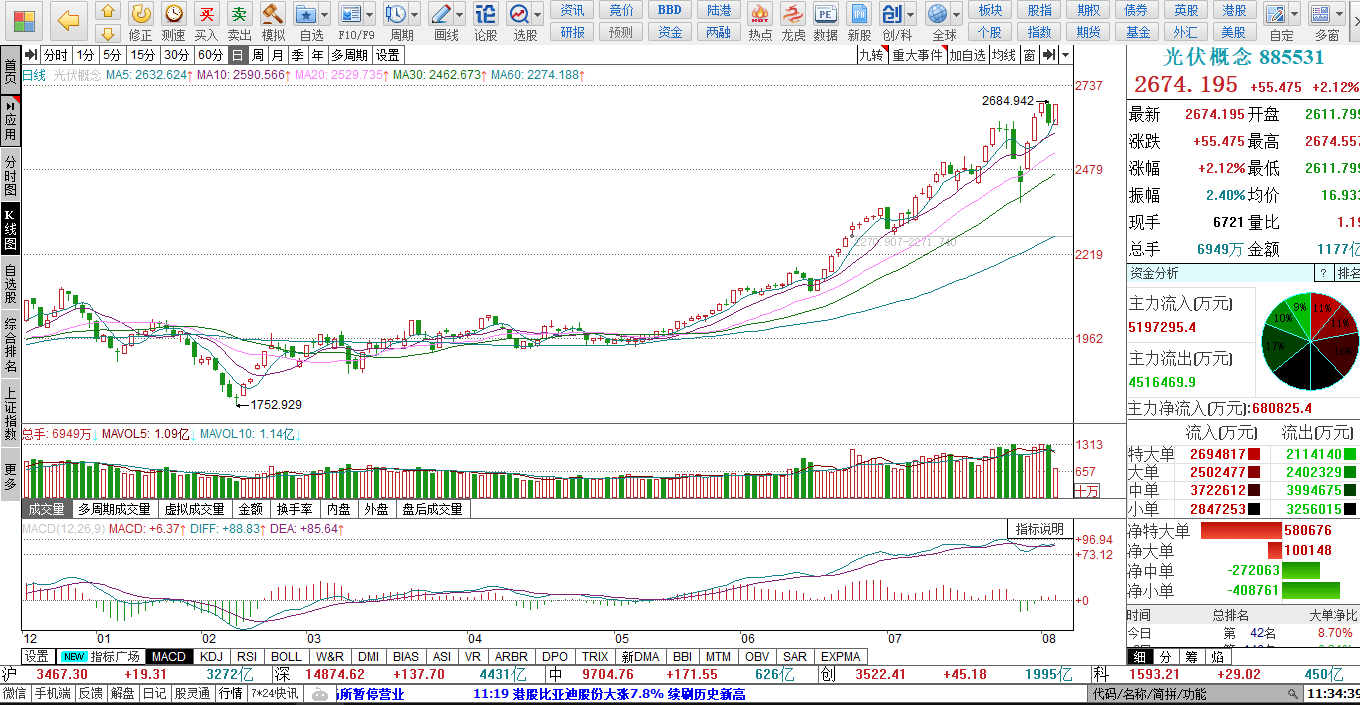Expand the 自选 dropdown arrow
Image resolution: width=1360 pixels, height=705 pixels.
point(325,15)
